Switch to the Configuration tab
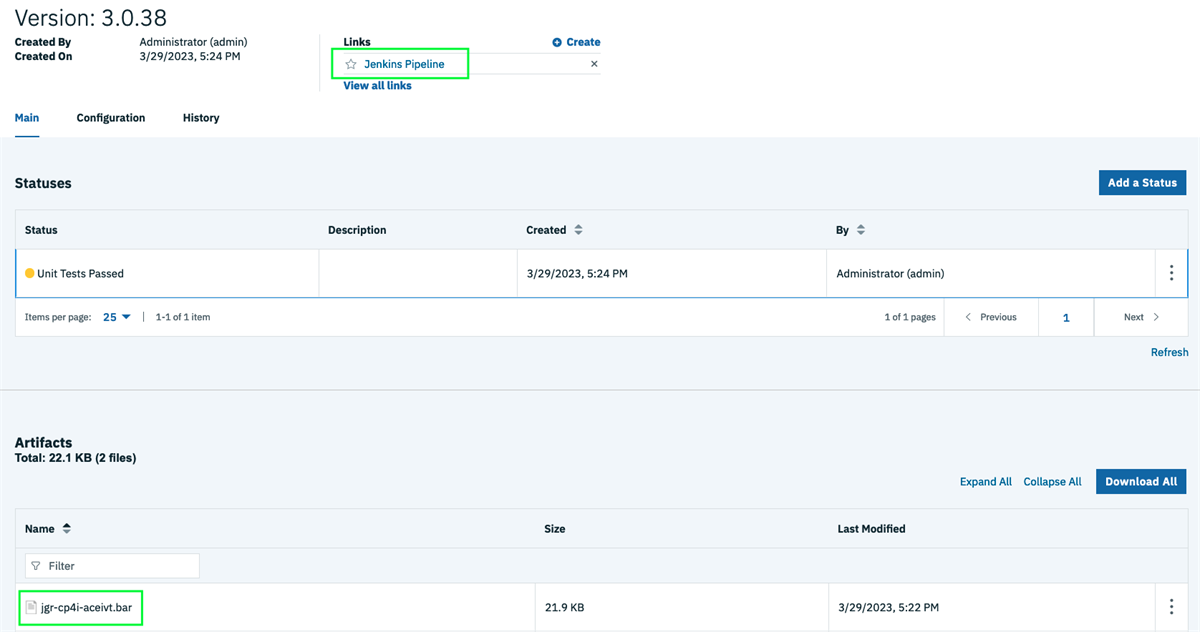Viewport: 1200px width, 632px height. click(110, 117)
